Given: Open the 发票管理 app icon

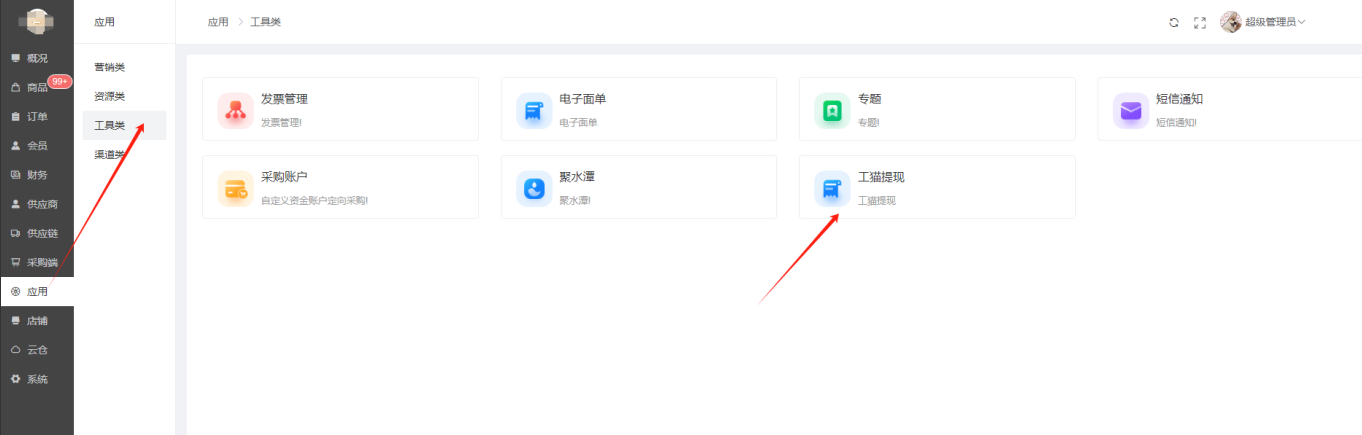Looking at the screenshot, I should [236, 110].
